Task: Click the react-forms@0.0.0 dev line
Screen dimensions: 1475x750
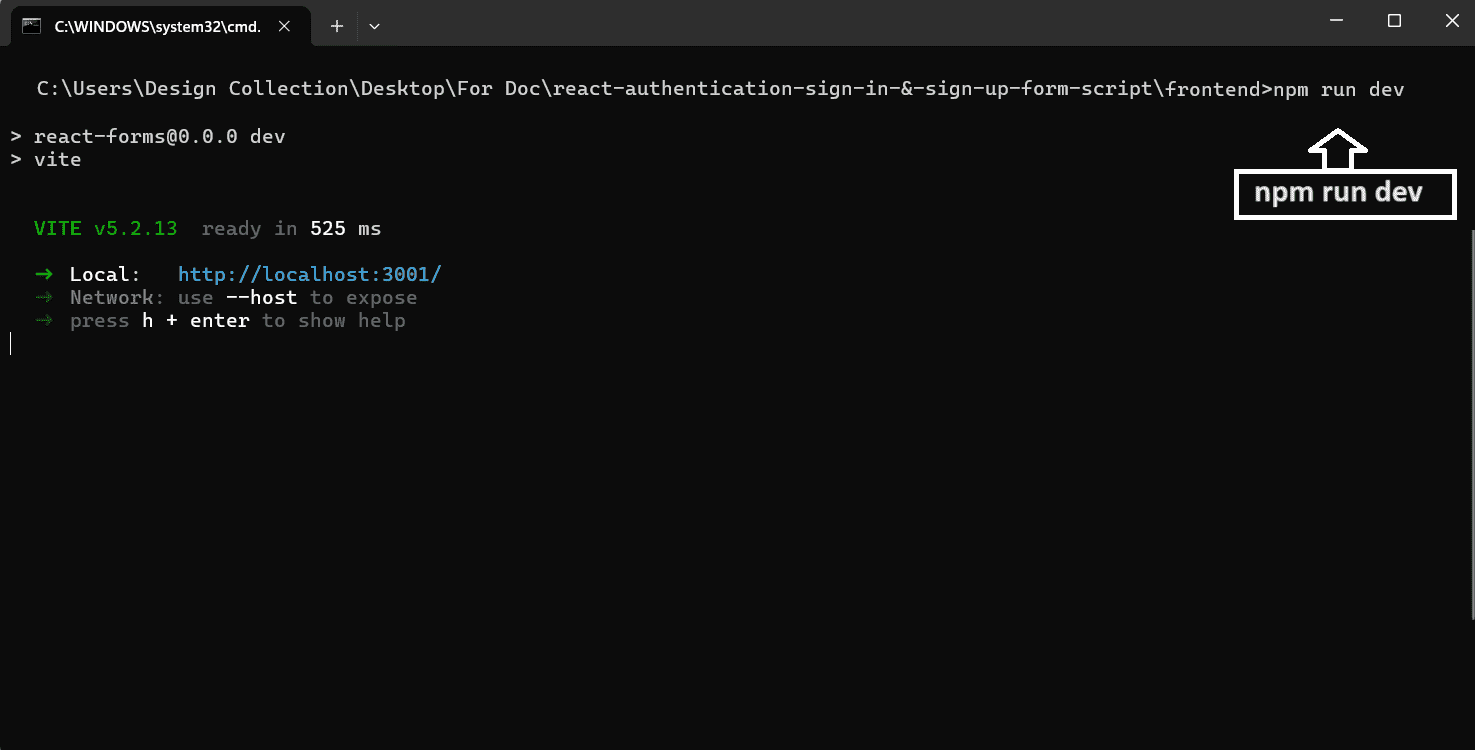Action: coord(148,136)
